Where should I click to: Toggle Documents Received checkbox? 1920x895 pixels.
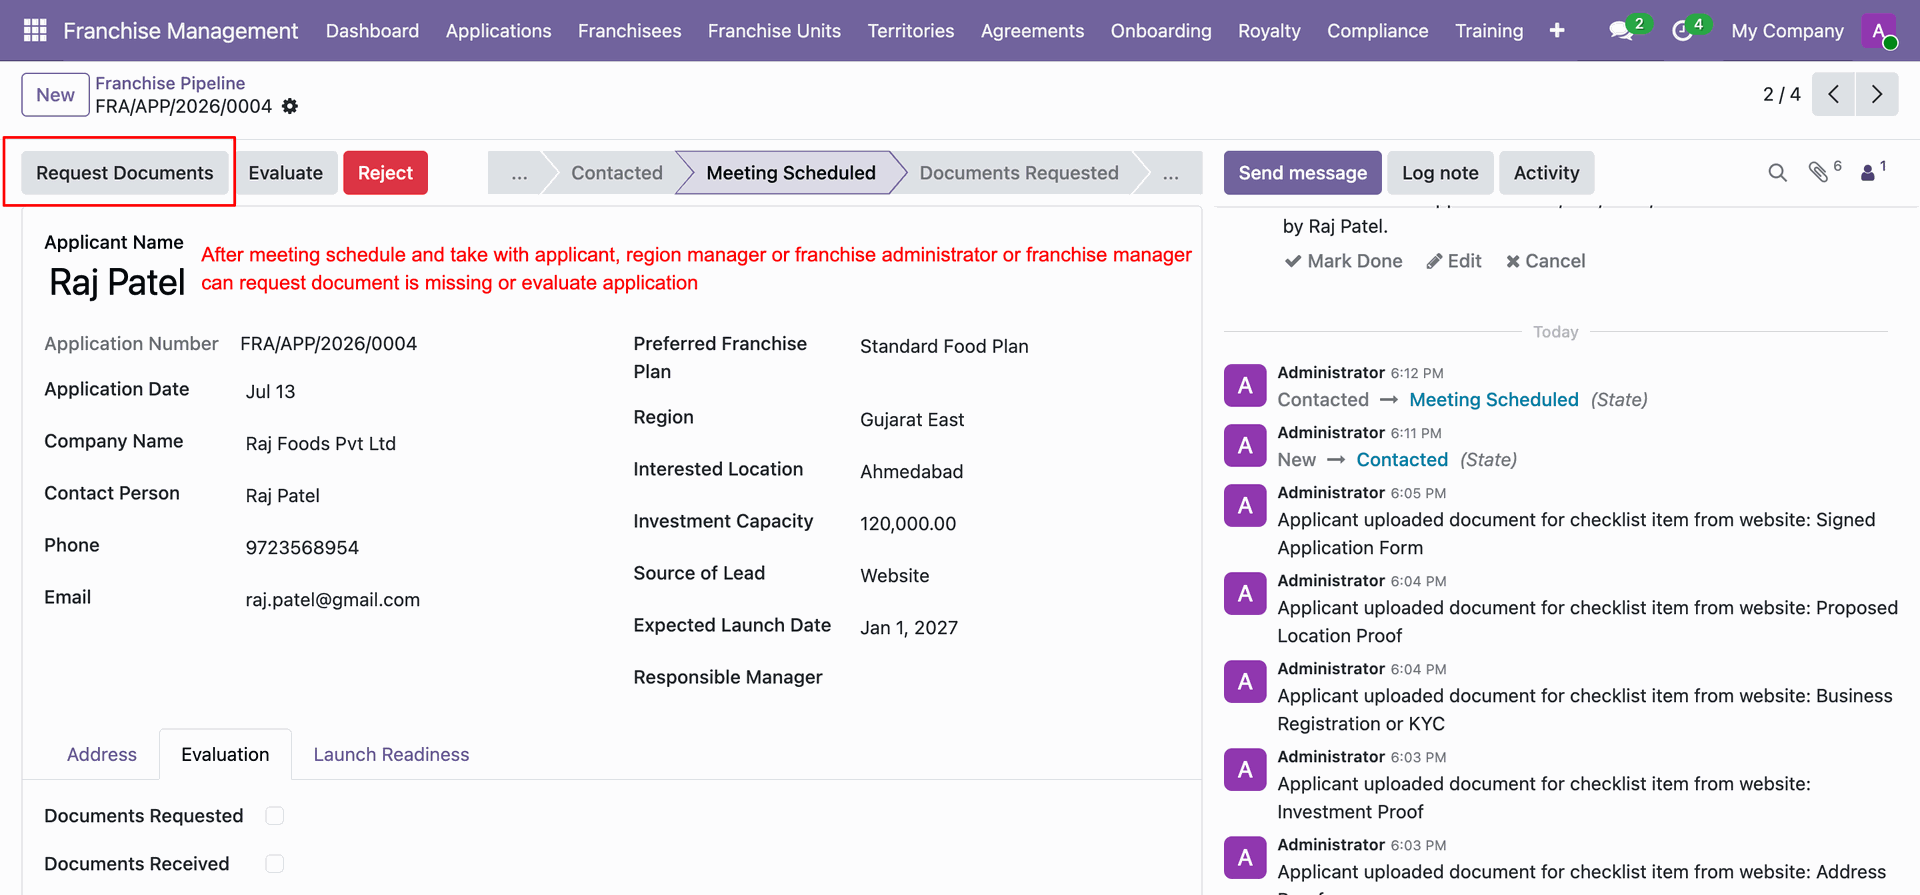click(275, 864)
